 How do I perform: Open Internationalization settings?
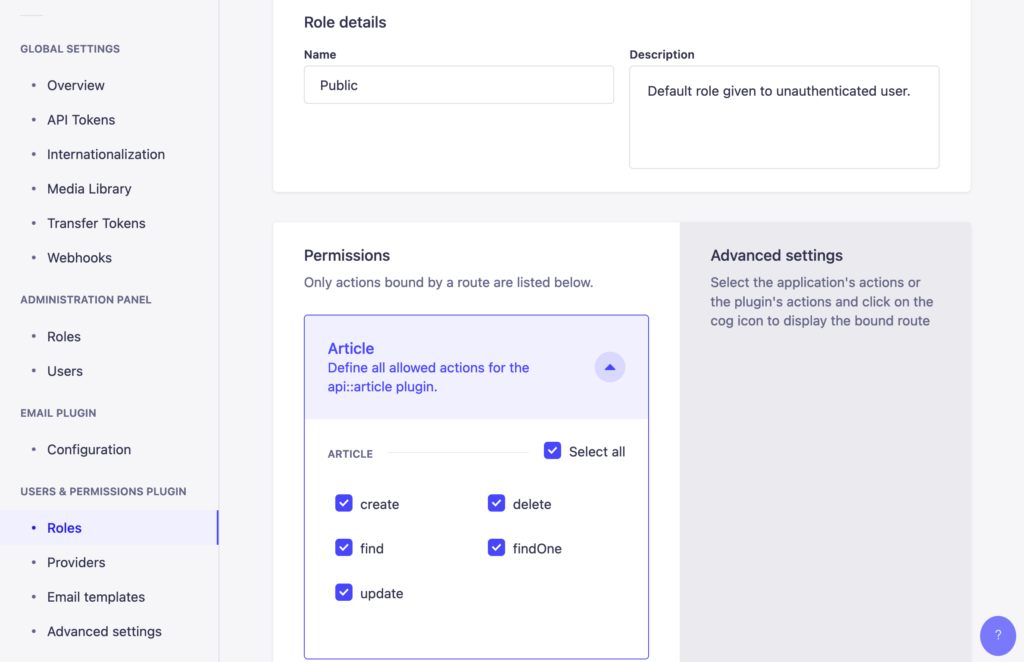pyautogui.click(x=106, y=154)
